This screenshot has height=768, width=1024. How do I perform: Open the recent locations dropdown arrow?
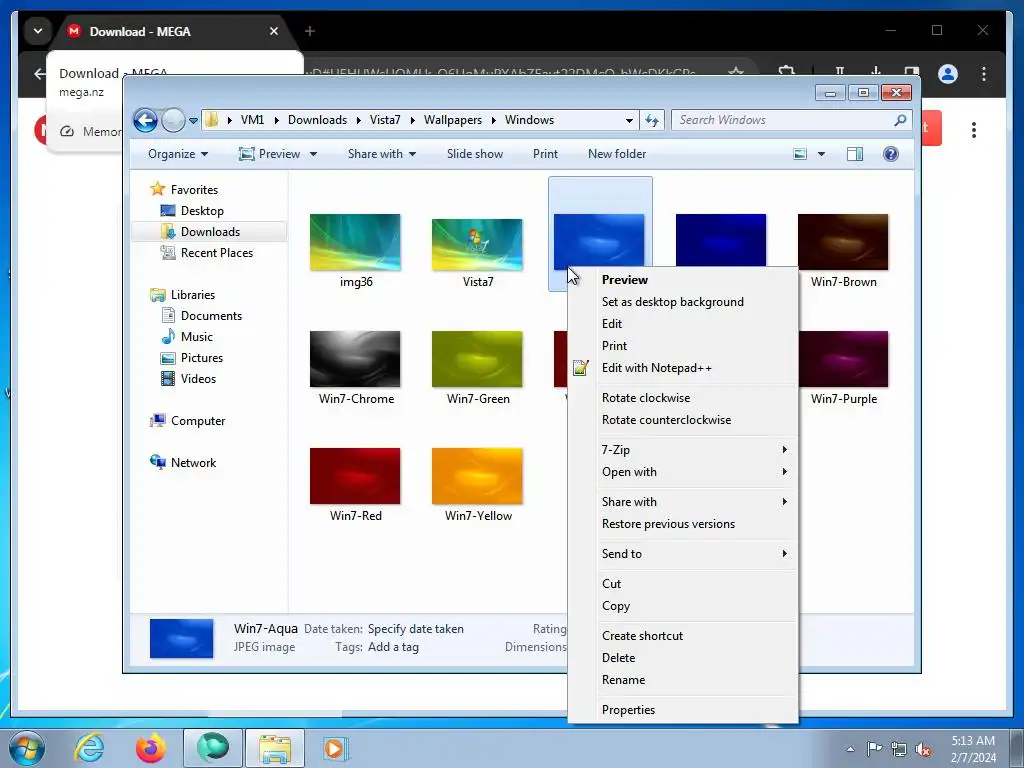coord(193,121)
